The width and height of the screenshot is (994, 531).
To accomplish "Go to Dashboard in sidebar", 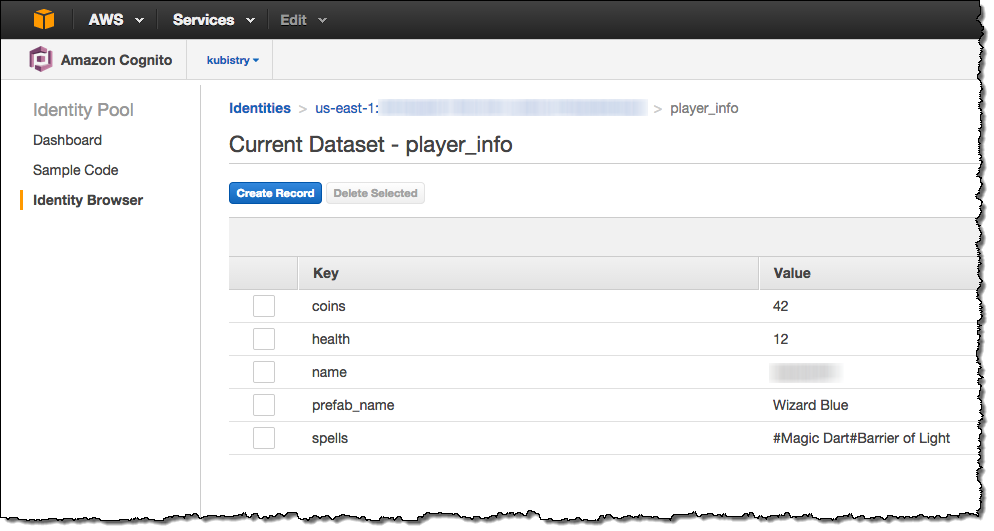I will click(67, 140).
